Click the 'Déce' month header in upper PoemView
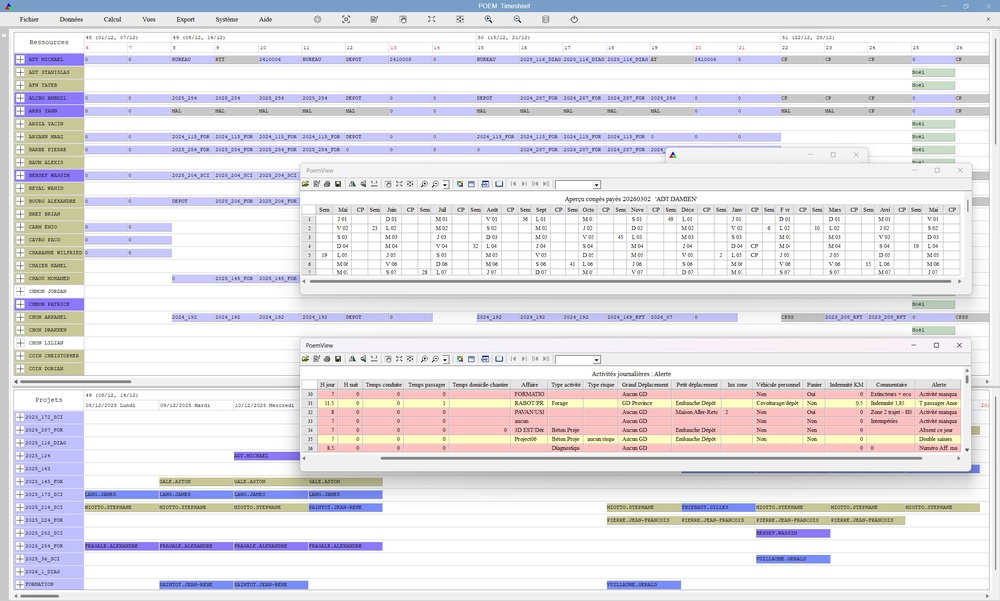This screenshot has height=601, width=1000. tap(688, 209)
